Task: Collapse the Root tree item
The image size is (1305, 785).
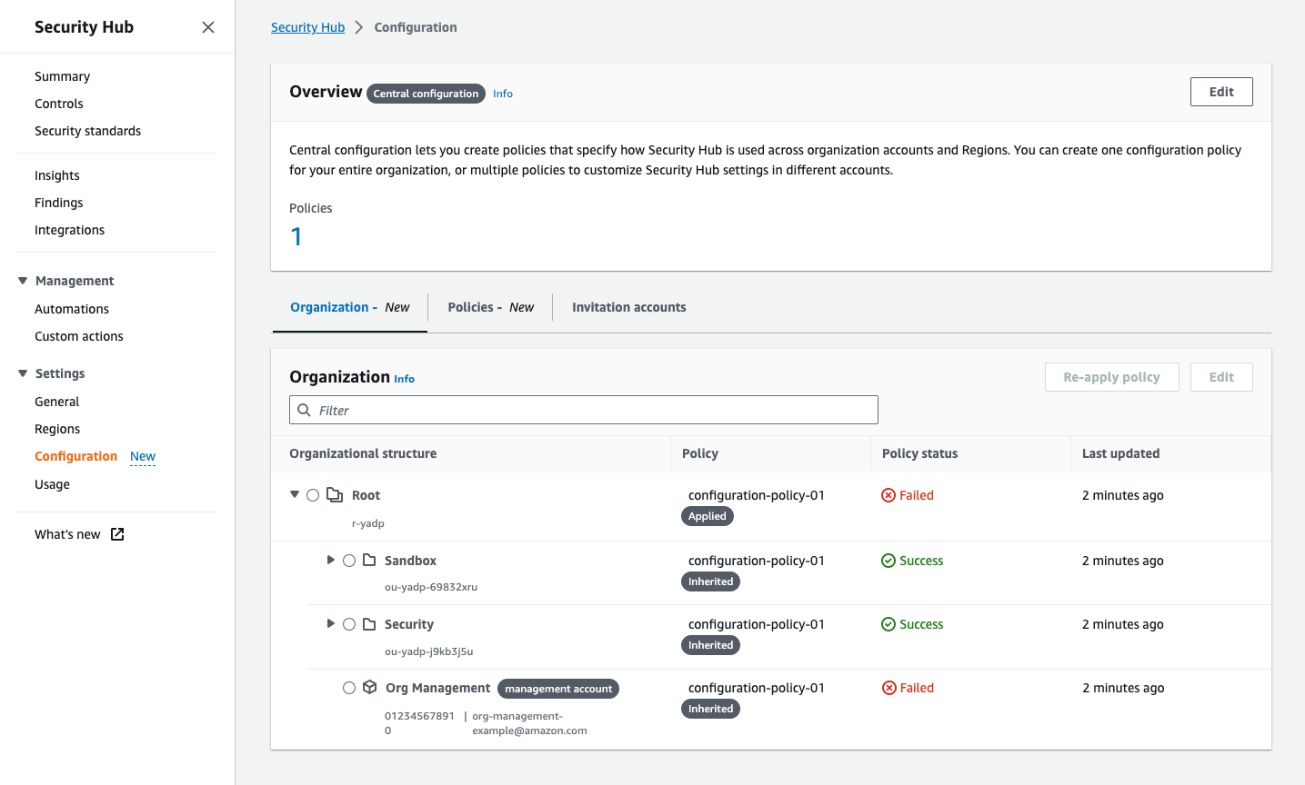Action: point(294,494)
